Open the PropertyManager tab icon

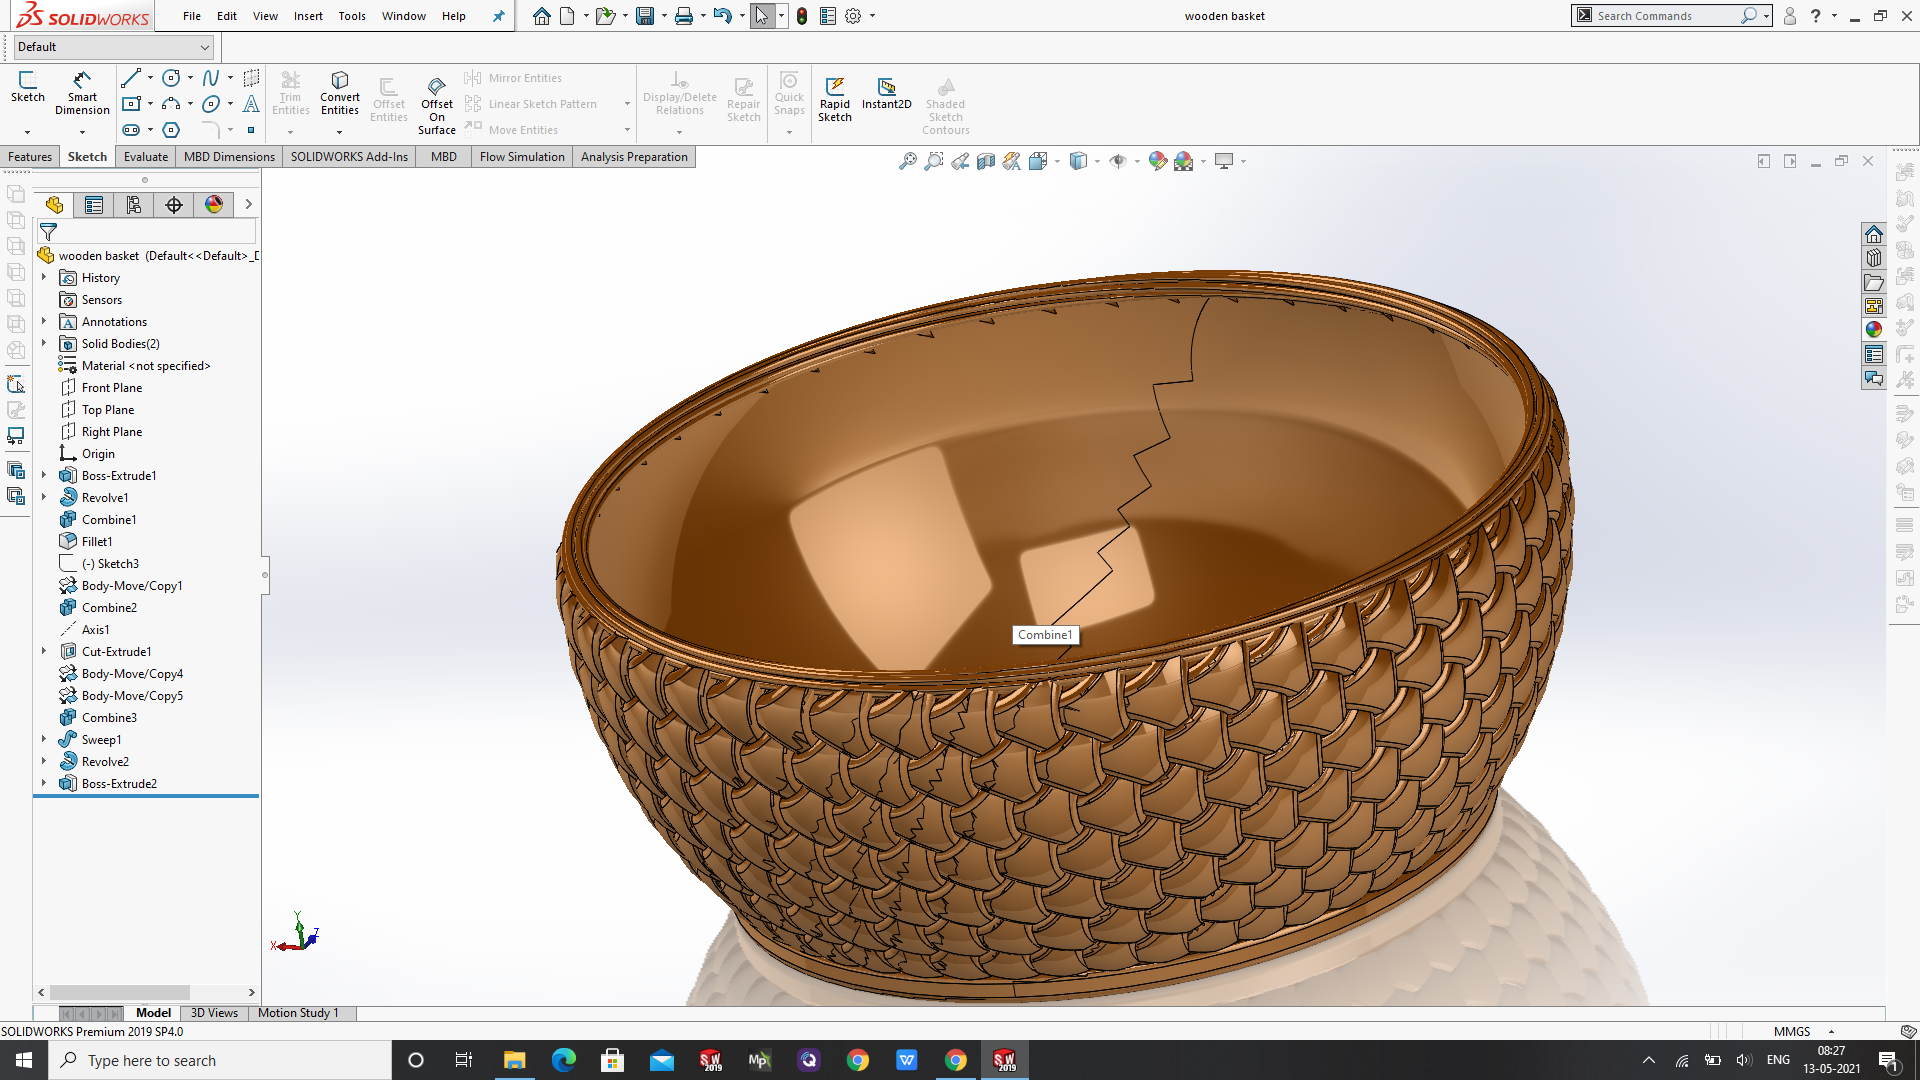pos(94,205)
